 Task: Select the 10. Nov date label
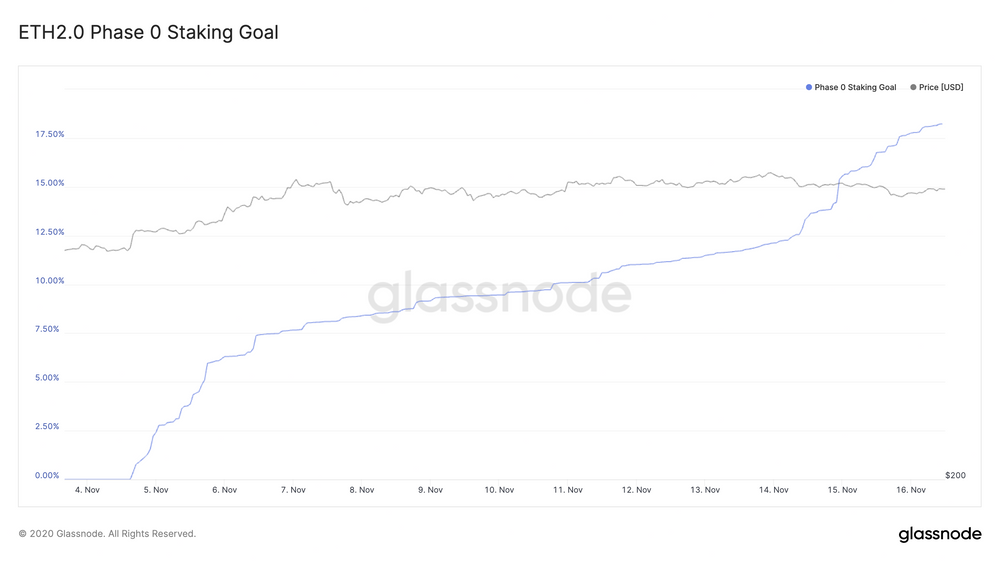click(x=499, y=490)
